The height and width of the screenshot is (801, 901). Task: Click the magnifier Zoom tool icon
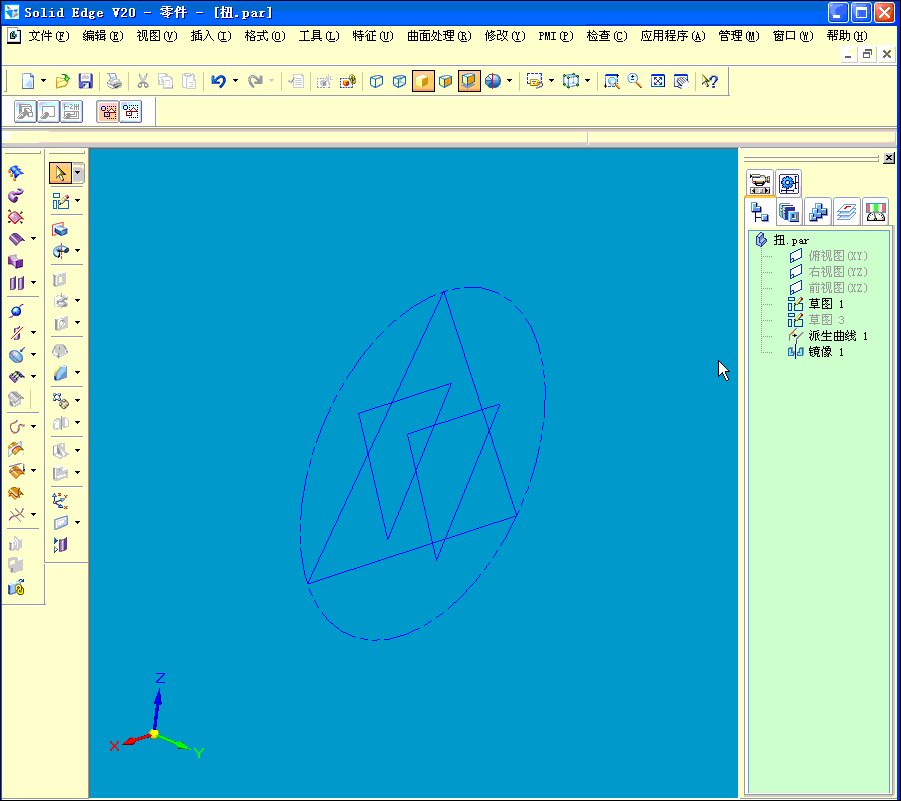pyautogui.click(x=634, y=81)
